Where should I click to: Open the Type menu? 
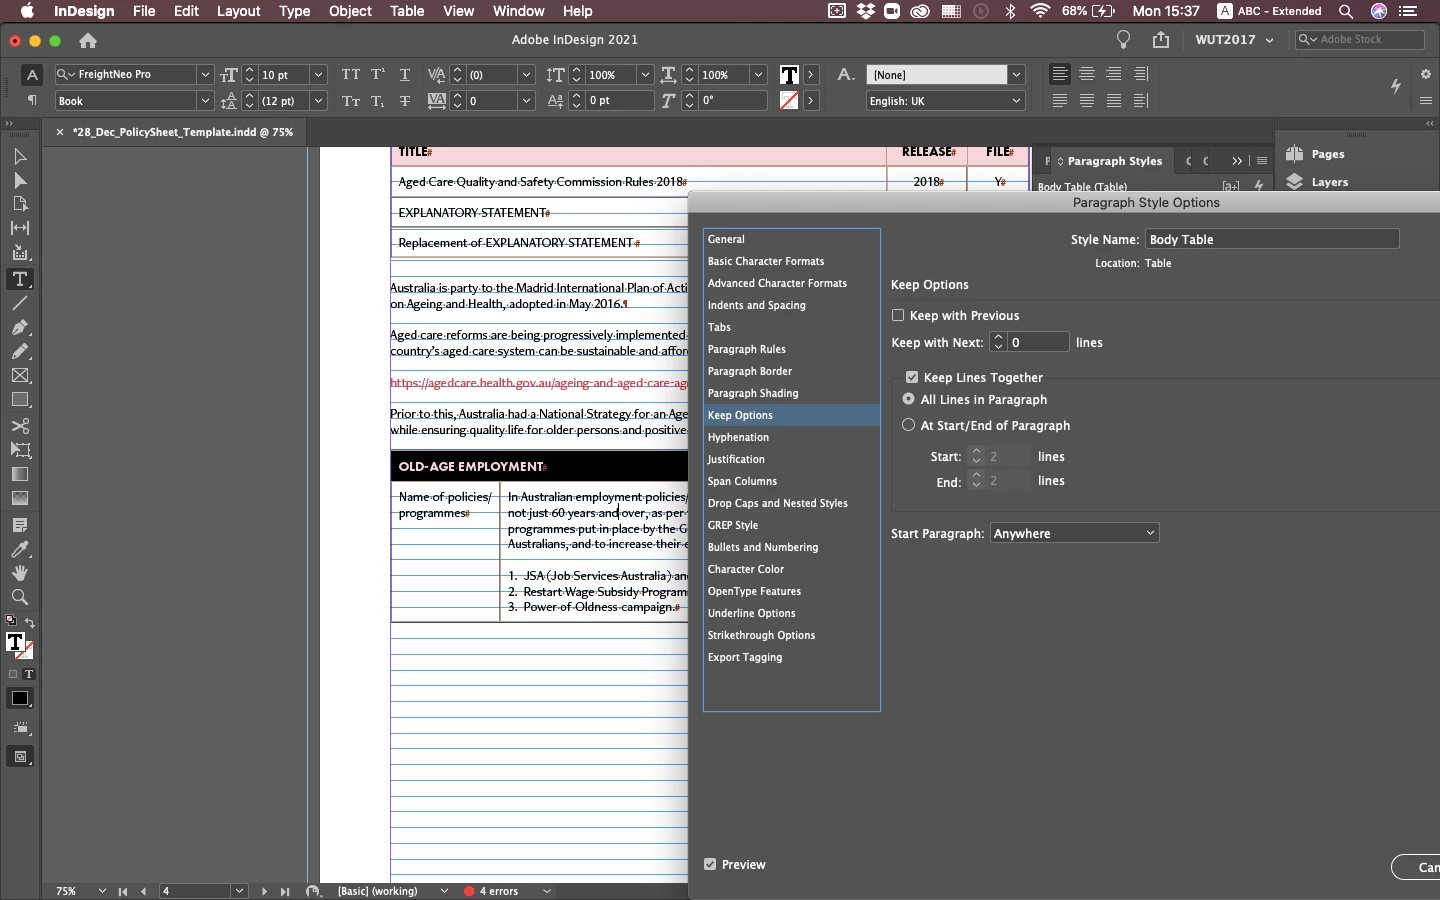[294, 11]
